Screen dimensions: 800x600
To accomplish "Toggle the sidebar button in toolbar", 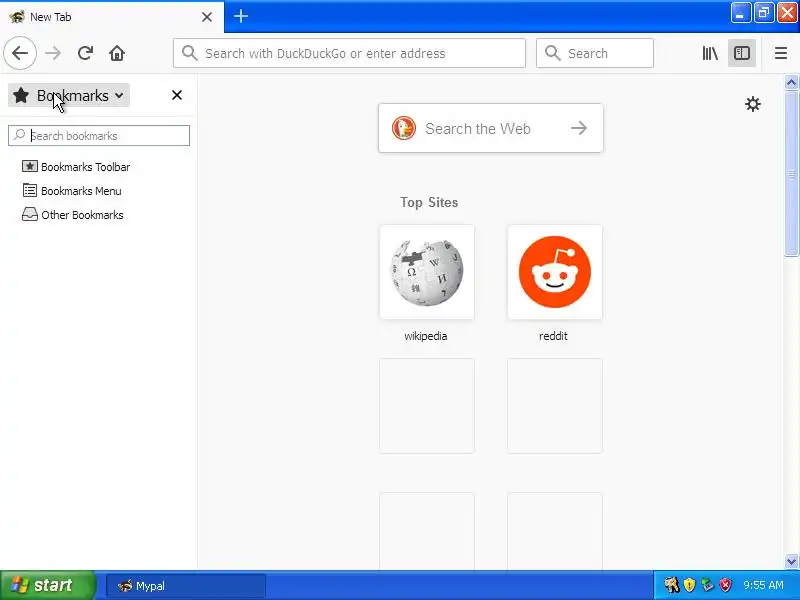I will pyautogui.click(x=742, y=53).
